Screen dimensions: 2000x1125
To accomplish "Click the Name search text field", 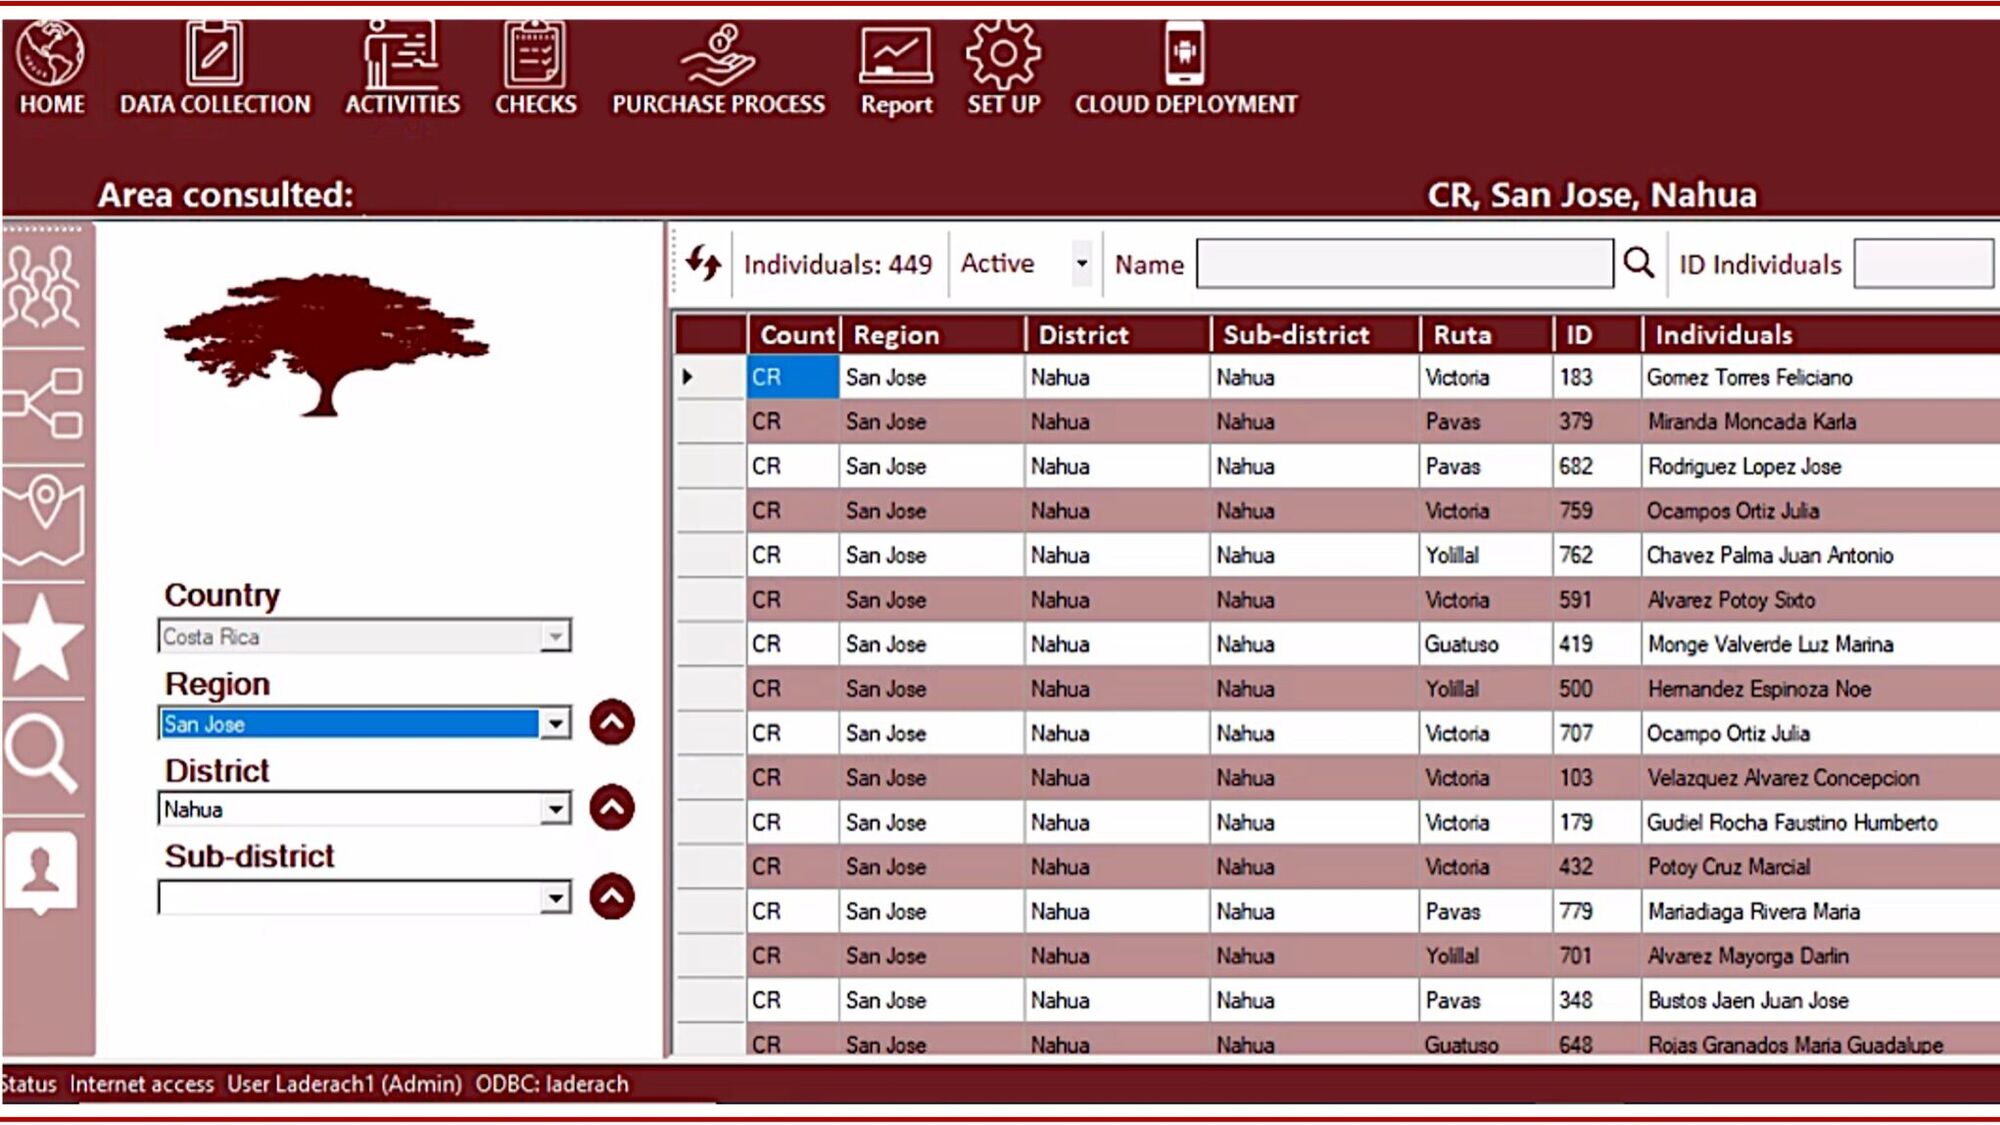I will [1404, 264].
